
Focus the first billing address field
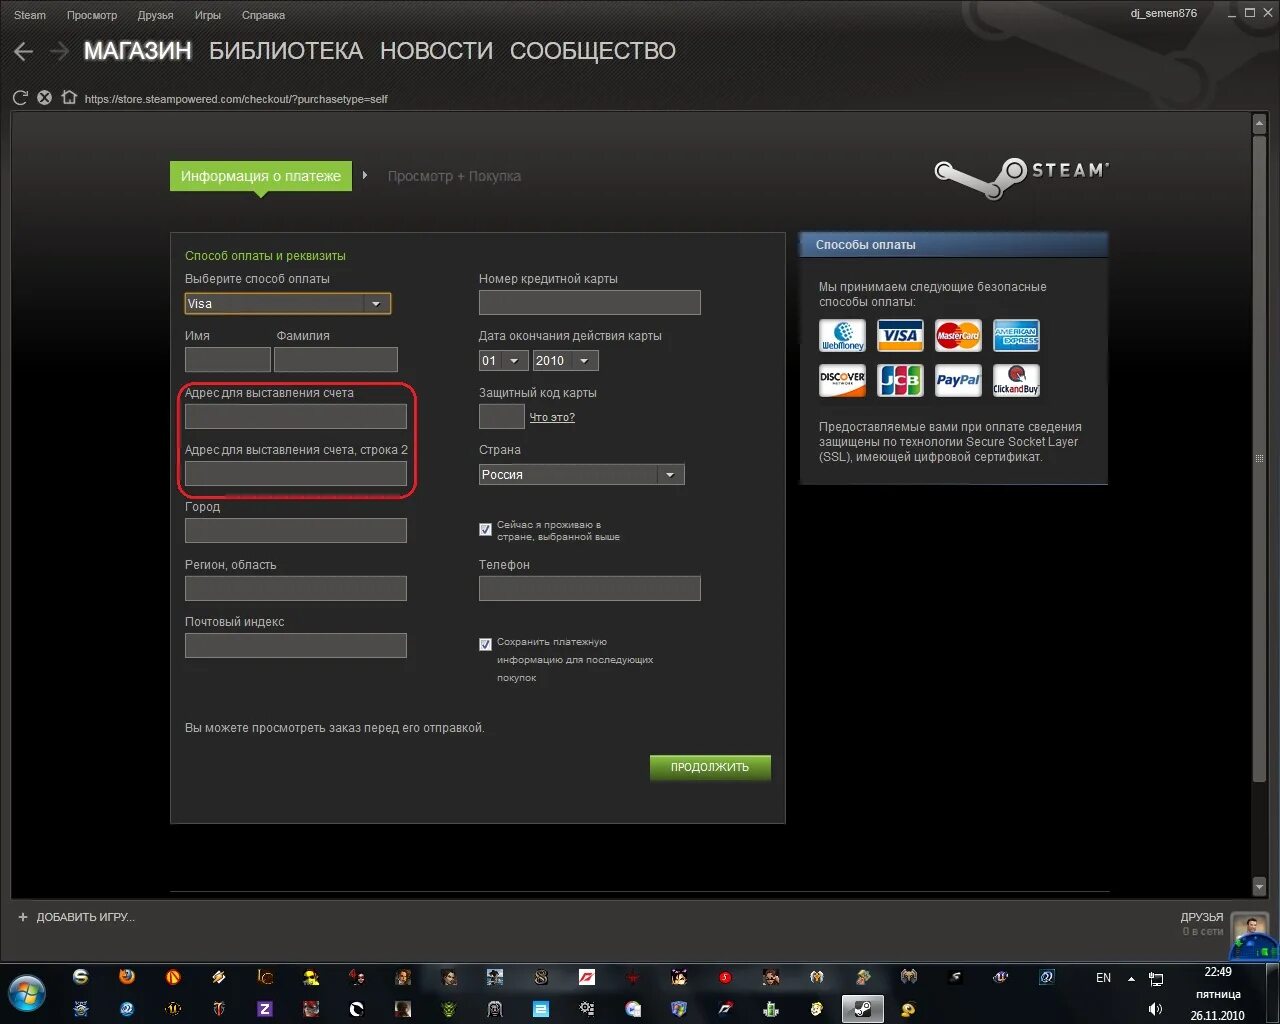click(x=296, y=417)
